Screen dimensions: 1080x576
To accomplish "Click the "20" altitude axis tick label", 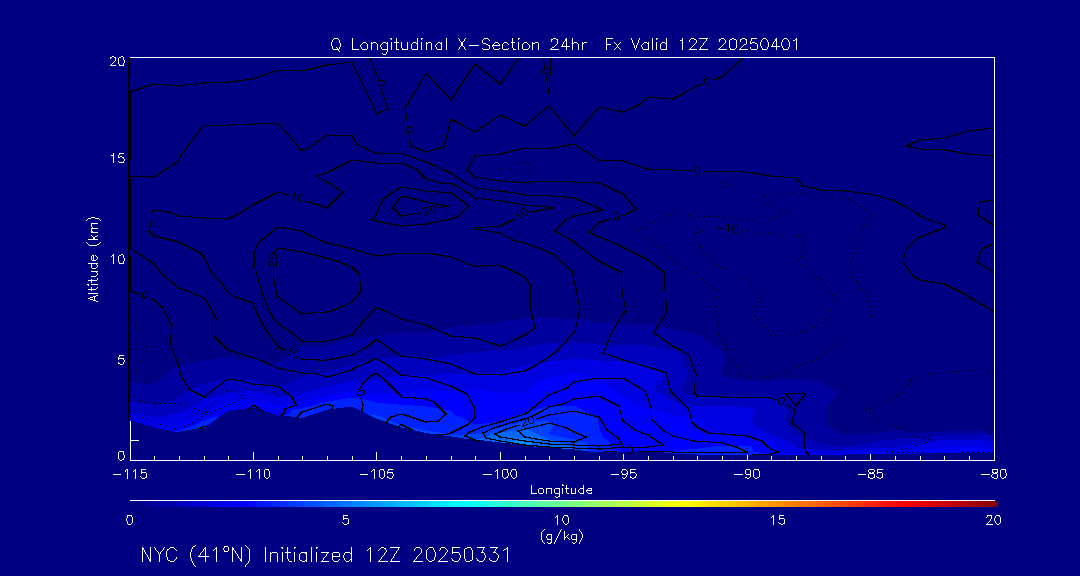I will [x=117, y=60].
